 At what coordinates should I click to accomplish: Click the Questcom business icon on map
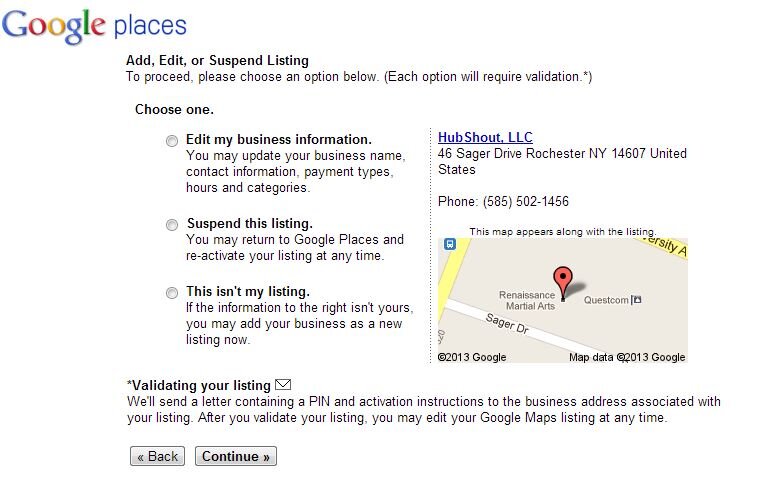pyautogui.click(x=637, y=299)
